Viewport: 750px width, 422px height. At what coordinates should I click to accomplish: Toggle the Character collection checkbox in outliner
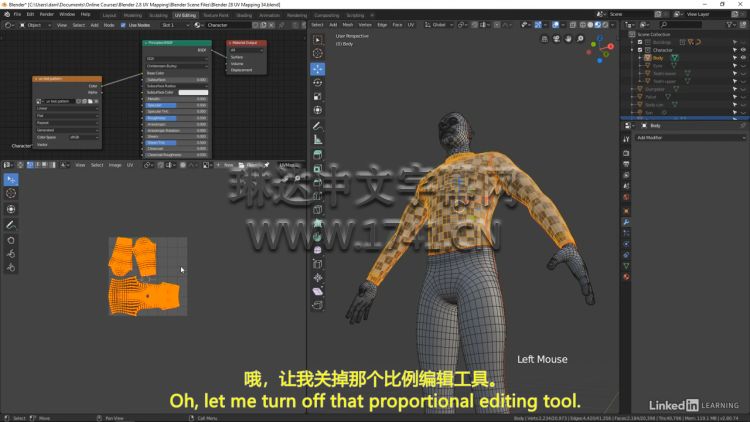pos(640,50)
